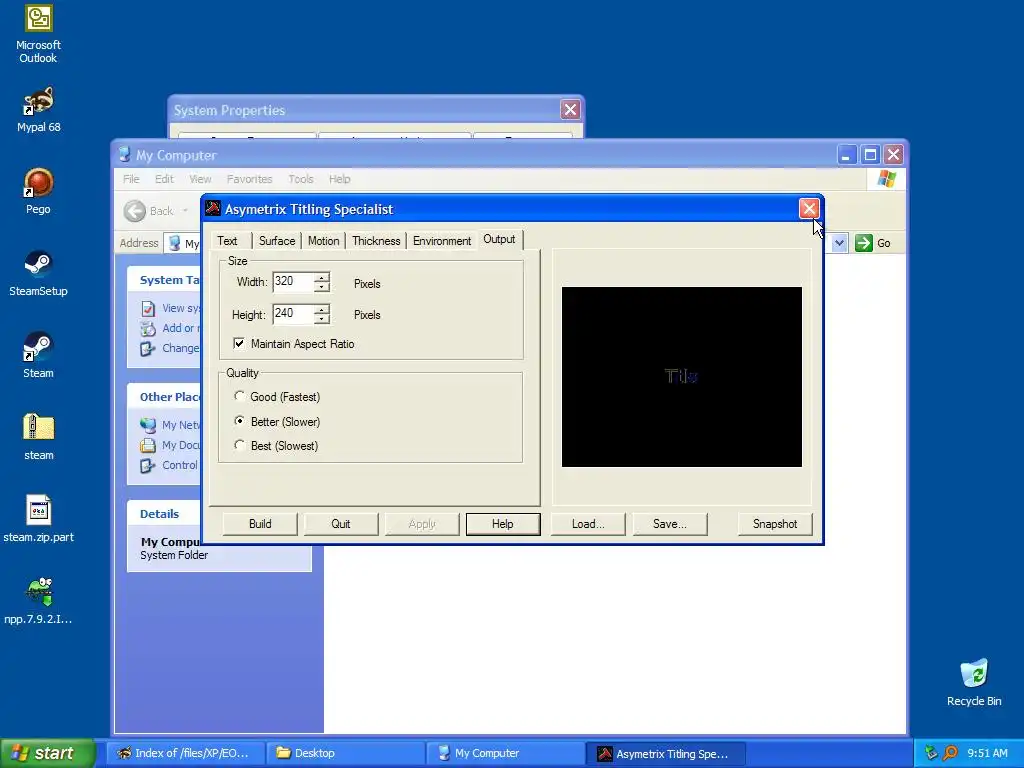
Task: Switch to the Environment tab
Action: coord(441,241)
